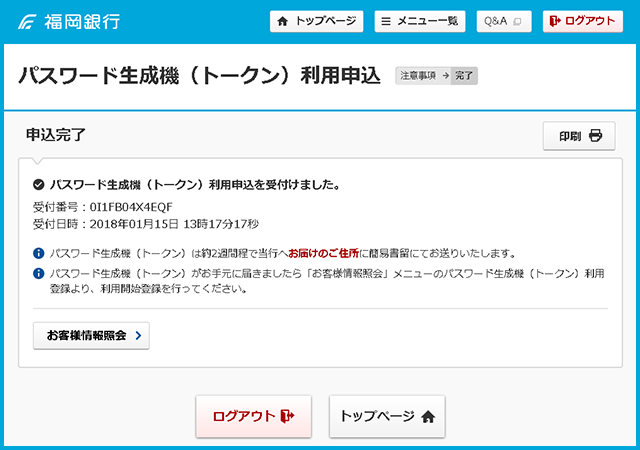
Task: Click the info icon beside 約2週間程 notice
Action: coord(39,253)
